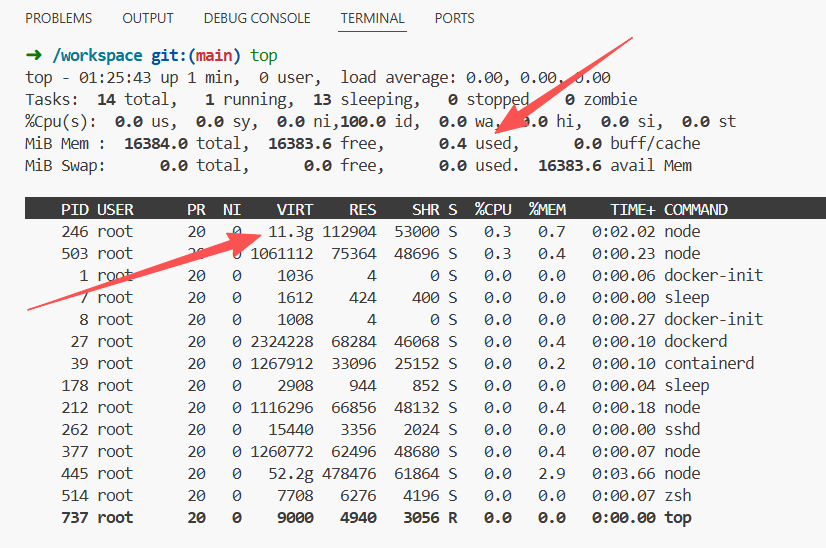Switch to the PROBLEMS tab
The height and width of the screenshot is (548, 826).
click(x=58, y=18)
